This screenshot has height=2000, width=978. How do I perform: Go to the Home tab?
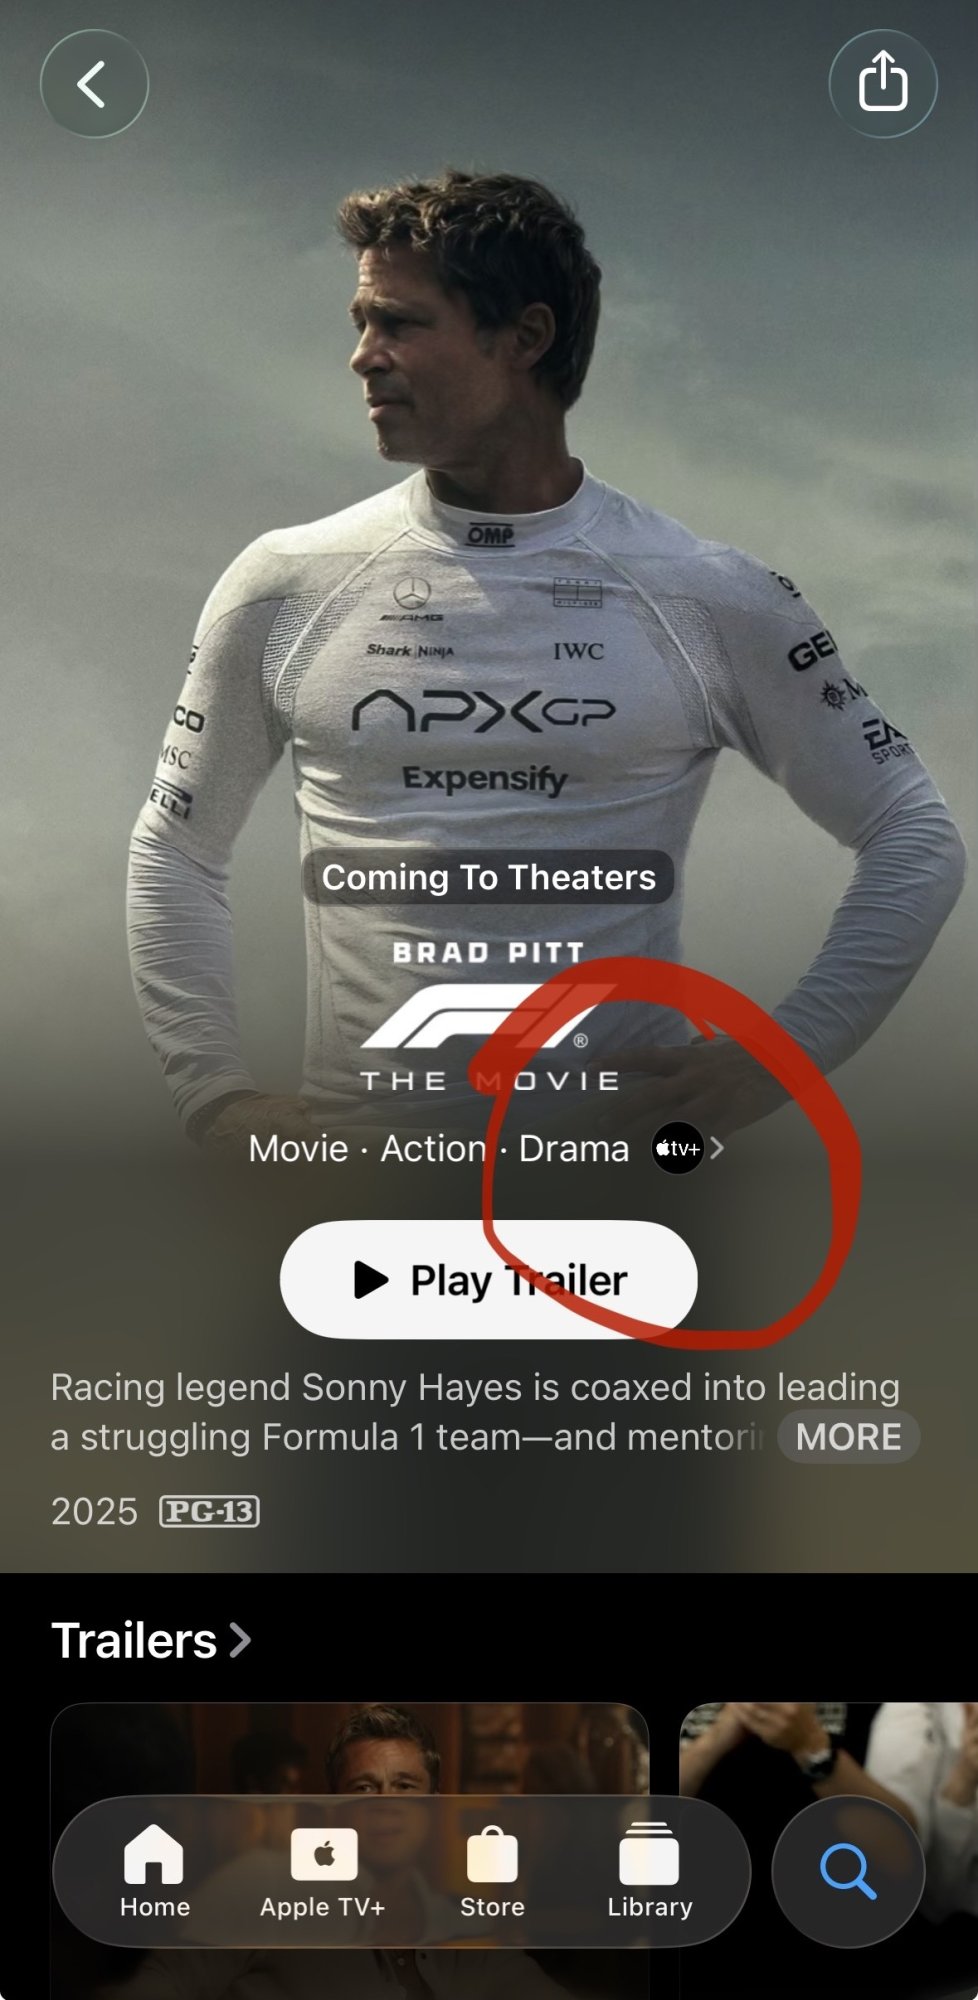coord(154,1871)
